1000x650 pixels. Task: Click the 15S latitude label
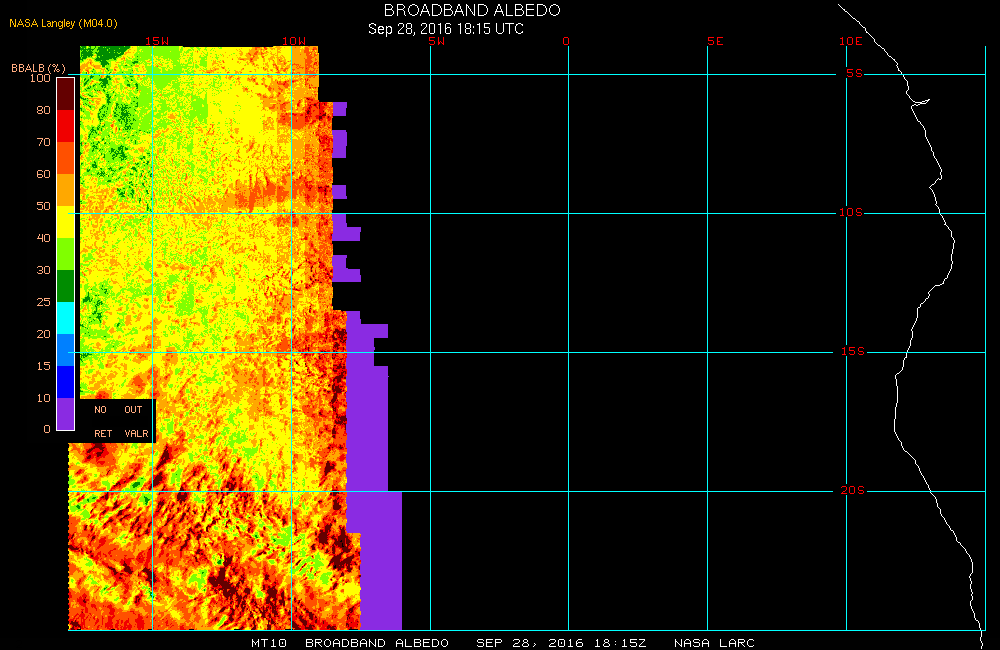pyautogui.click(x=853, y=351)
